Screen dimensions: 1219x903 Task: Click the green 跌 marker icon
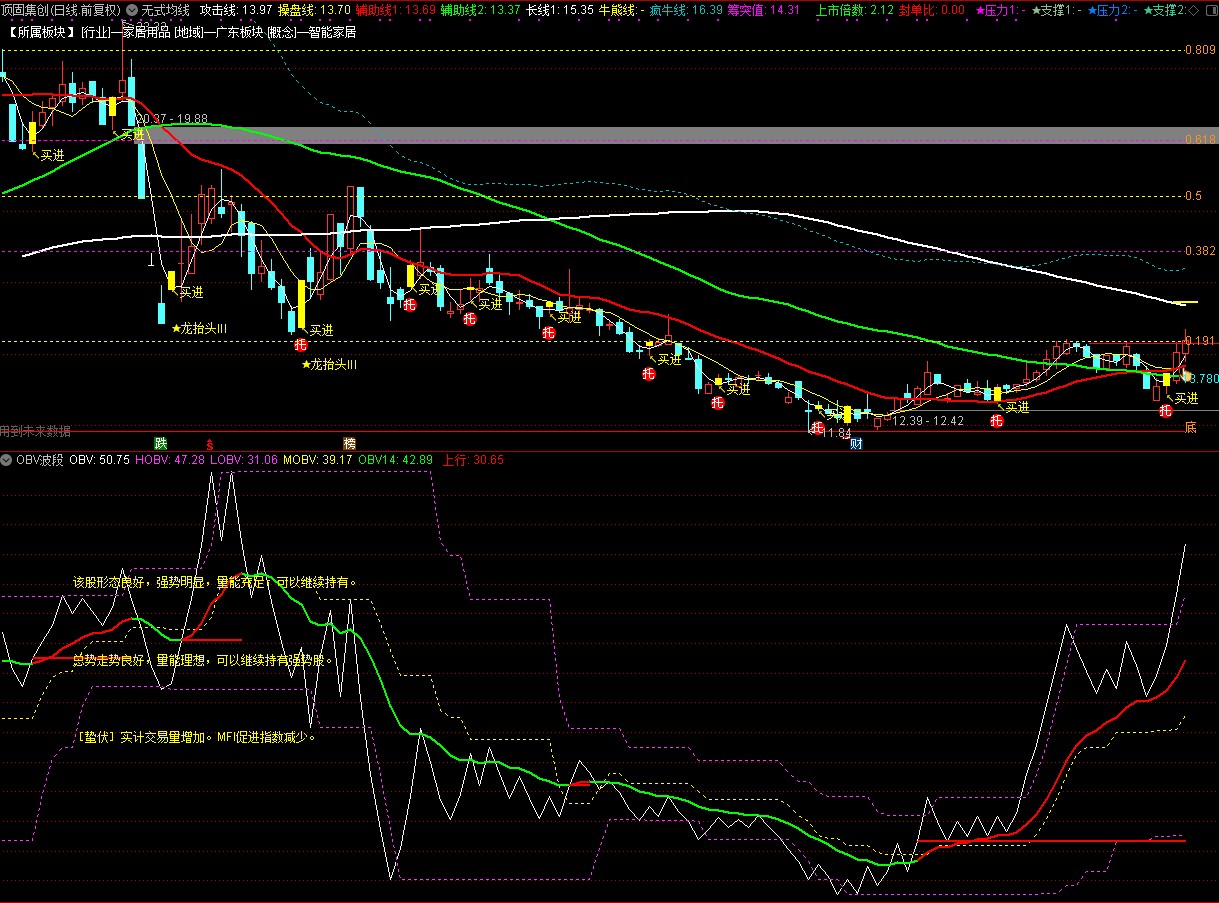coord(160,442)
